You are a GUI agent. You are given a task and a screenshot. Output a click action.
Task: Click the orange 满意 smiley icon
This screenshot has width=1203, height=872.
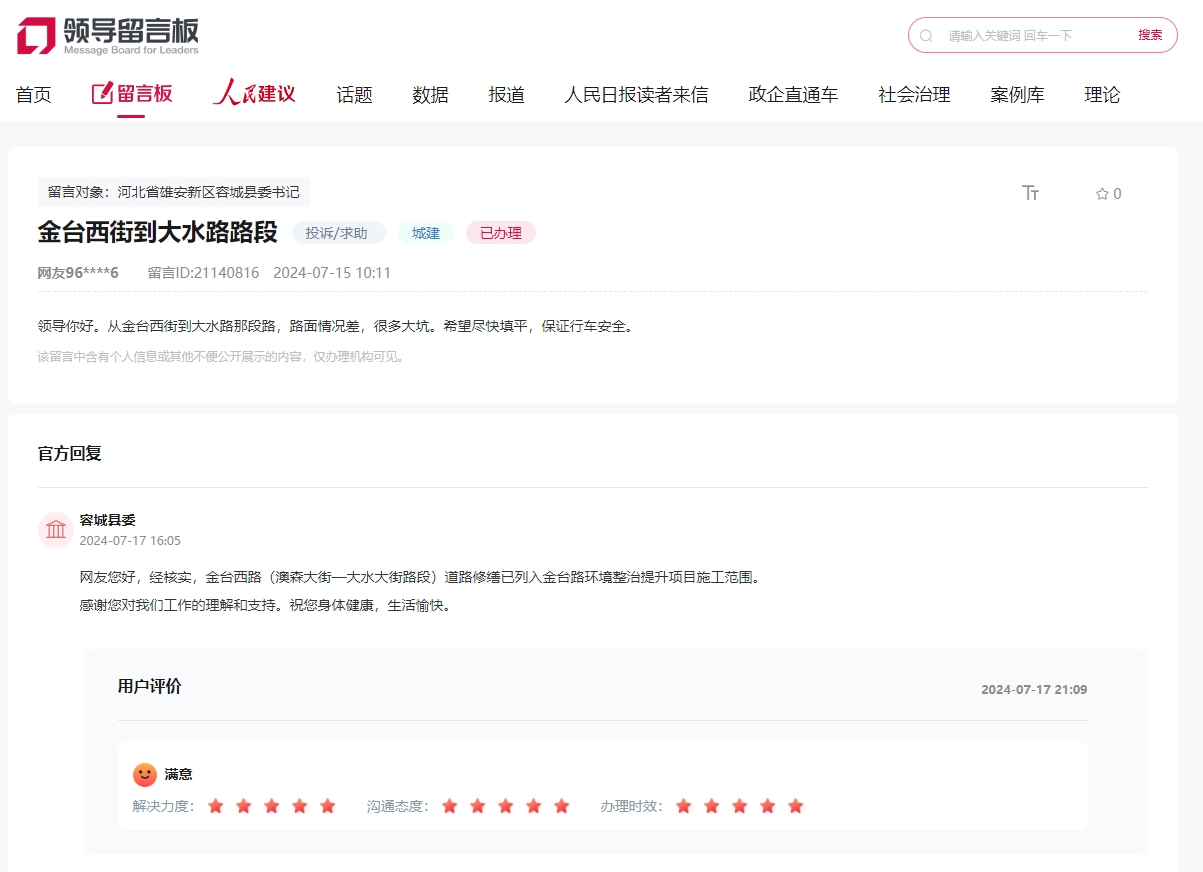click(x=143, y=773)
